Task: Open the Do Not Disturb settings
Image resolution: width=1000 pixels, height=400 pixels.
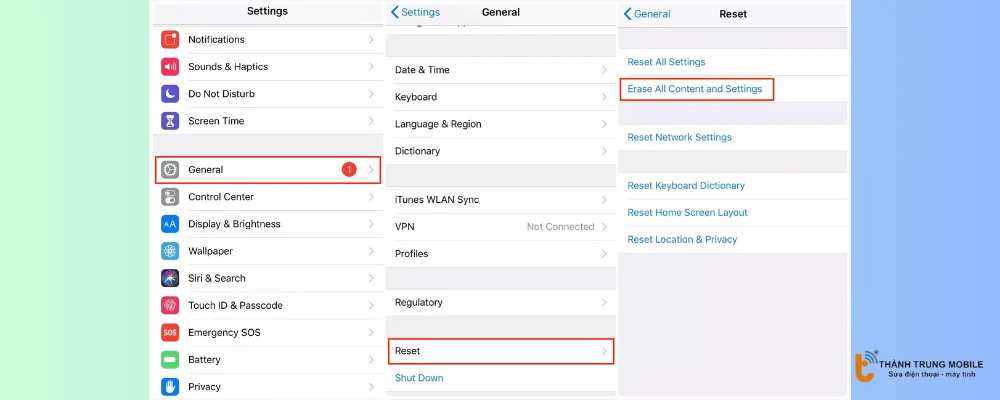Action: click(268, 94)
